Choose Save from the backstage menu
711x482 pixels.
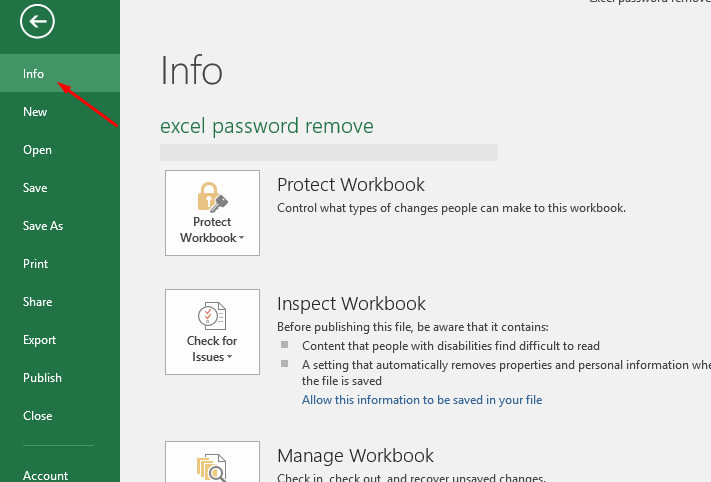[35, 188]
